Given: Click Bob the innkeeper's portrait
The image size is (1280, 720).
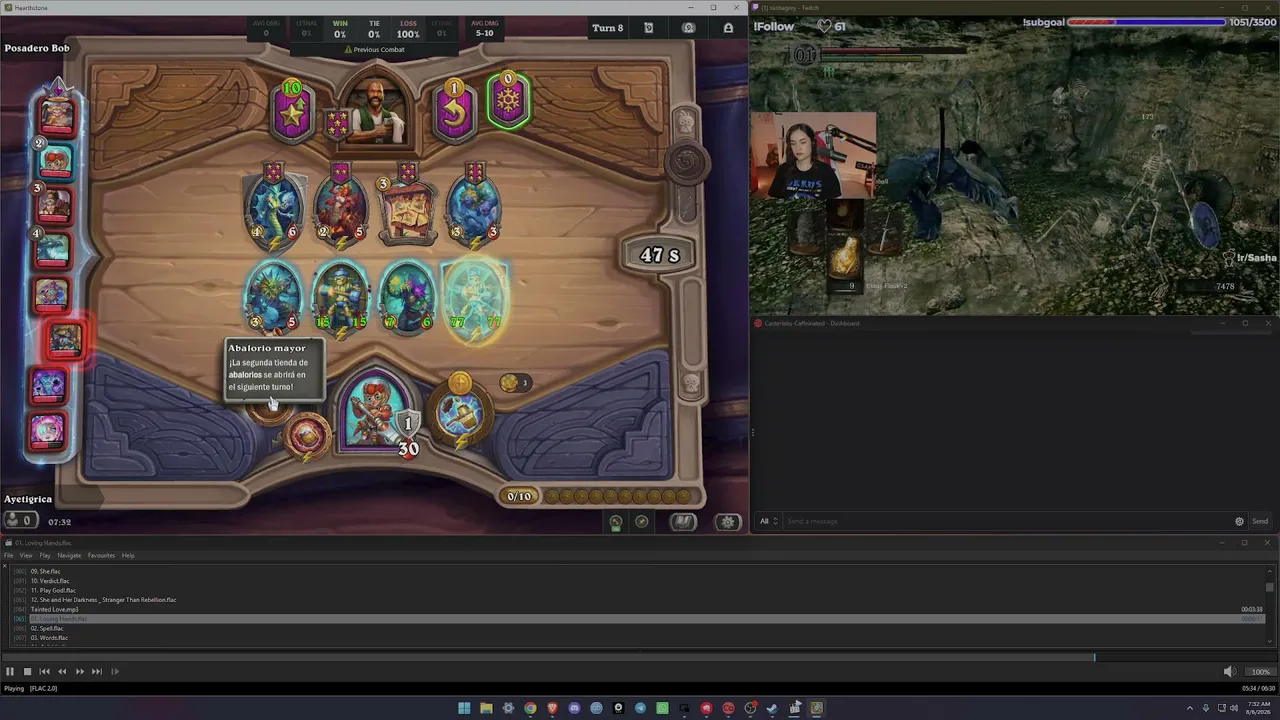Looking at the screenshot, I should click(374, 110).
